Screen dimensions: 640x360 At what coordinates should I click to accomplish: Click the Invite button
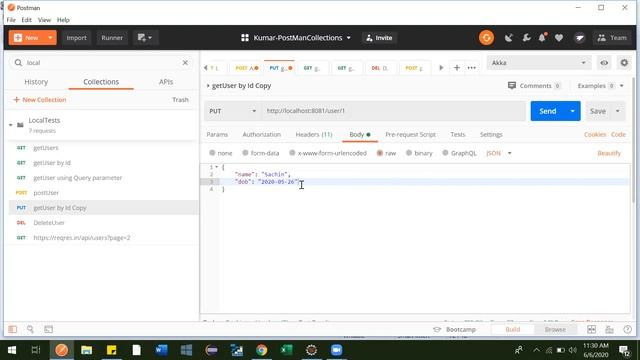click(379, 38)
